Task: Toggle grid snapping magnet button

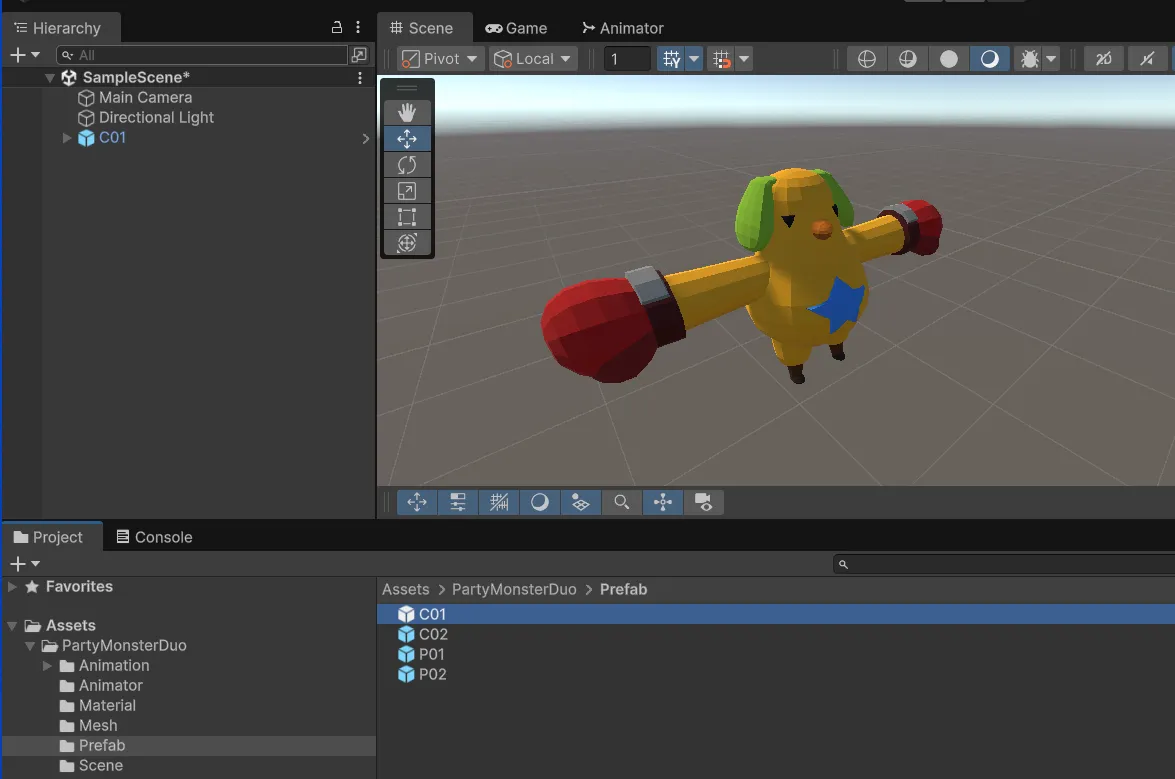Action: [x=721, y=59]
